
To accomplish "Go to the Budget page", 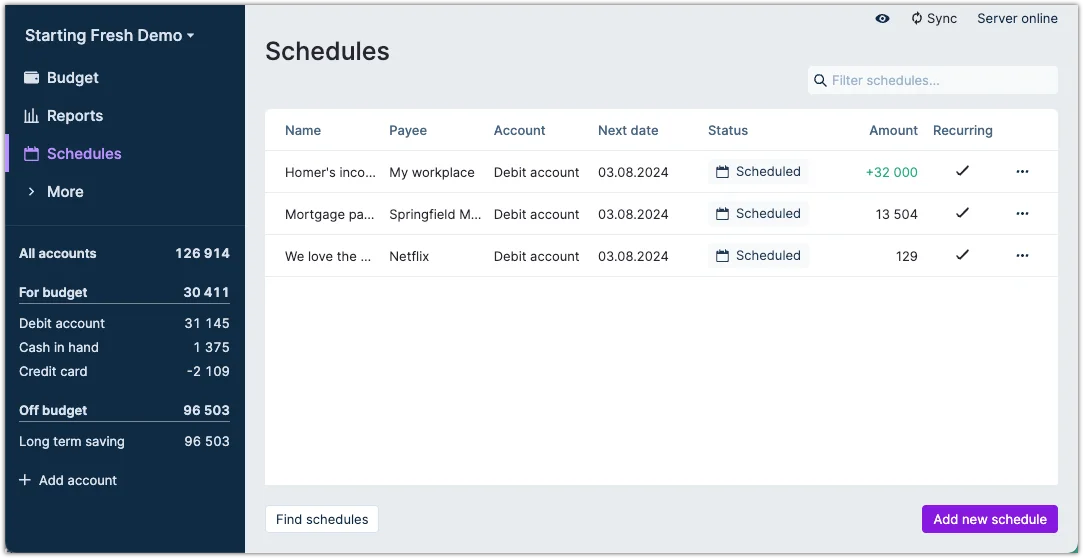I will pyautogui.click(x=72, y=78).
